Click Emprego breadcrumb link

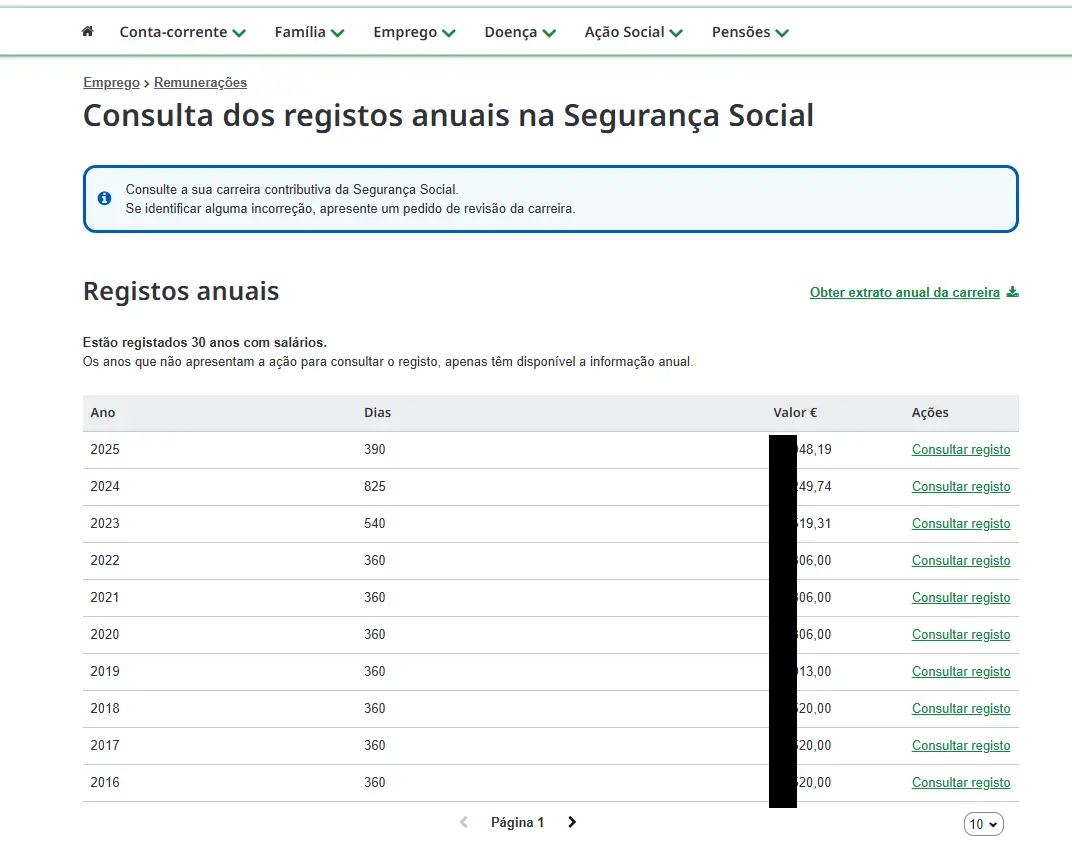(111, 83)
